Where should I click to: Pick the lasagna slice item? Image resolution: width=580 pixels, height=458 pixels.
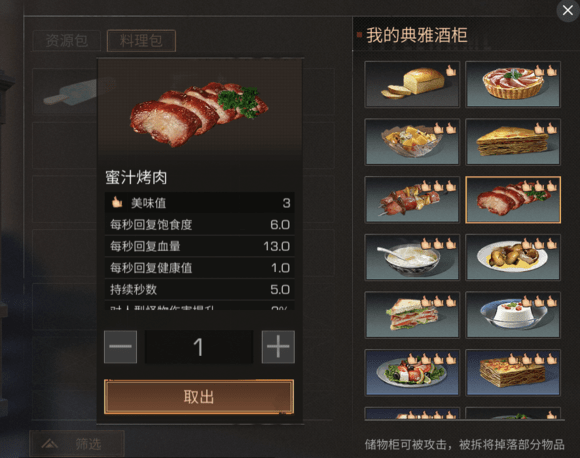[513, 373]
